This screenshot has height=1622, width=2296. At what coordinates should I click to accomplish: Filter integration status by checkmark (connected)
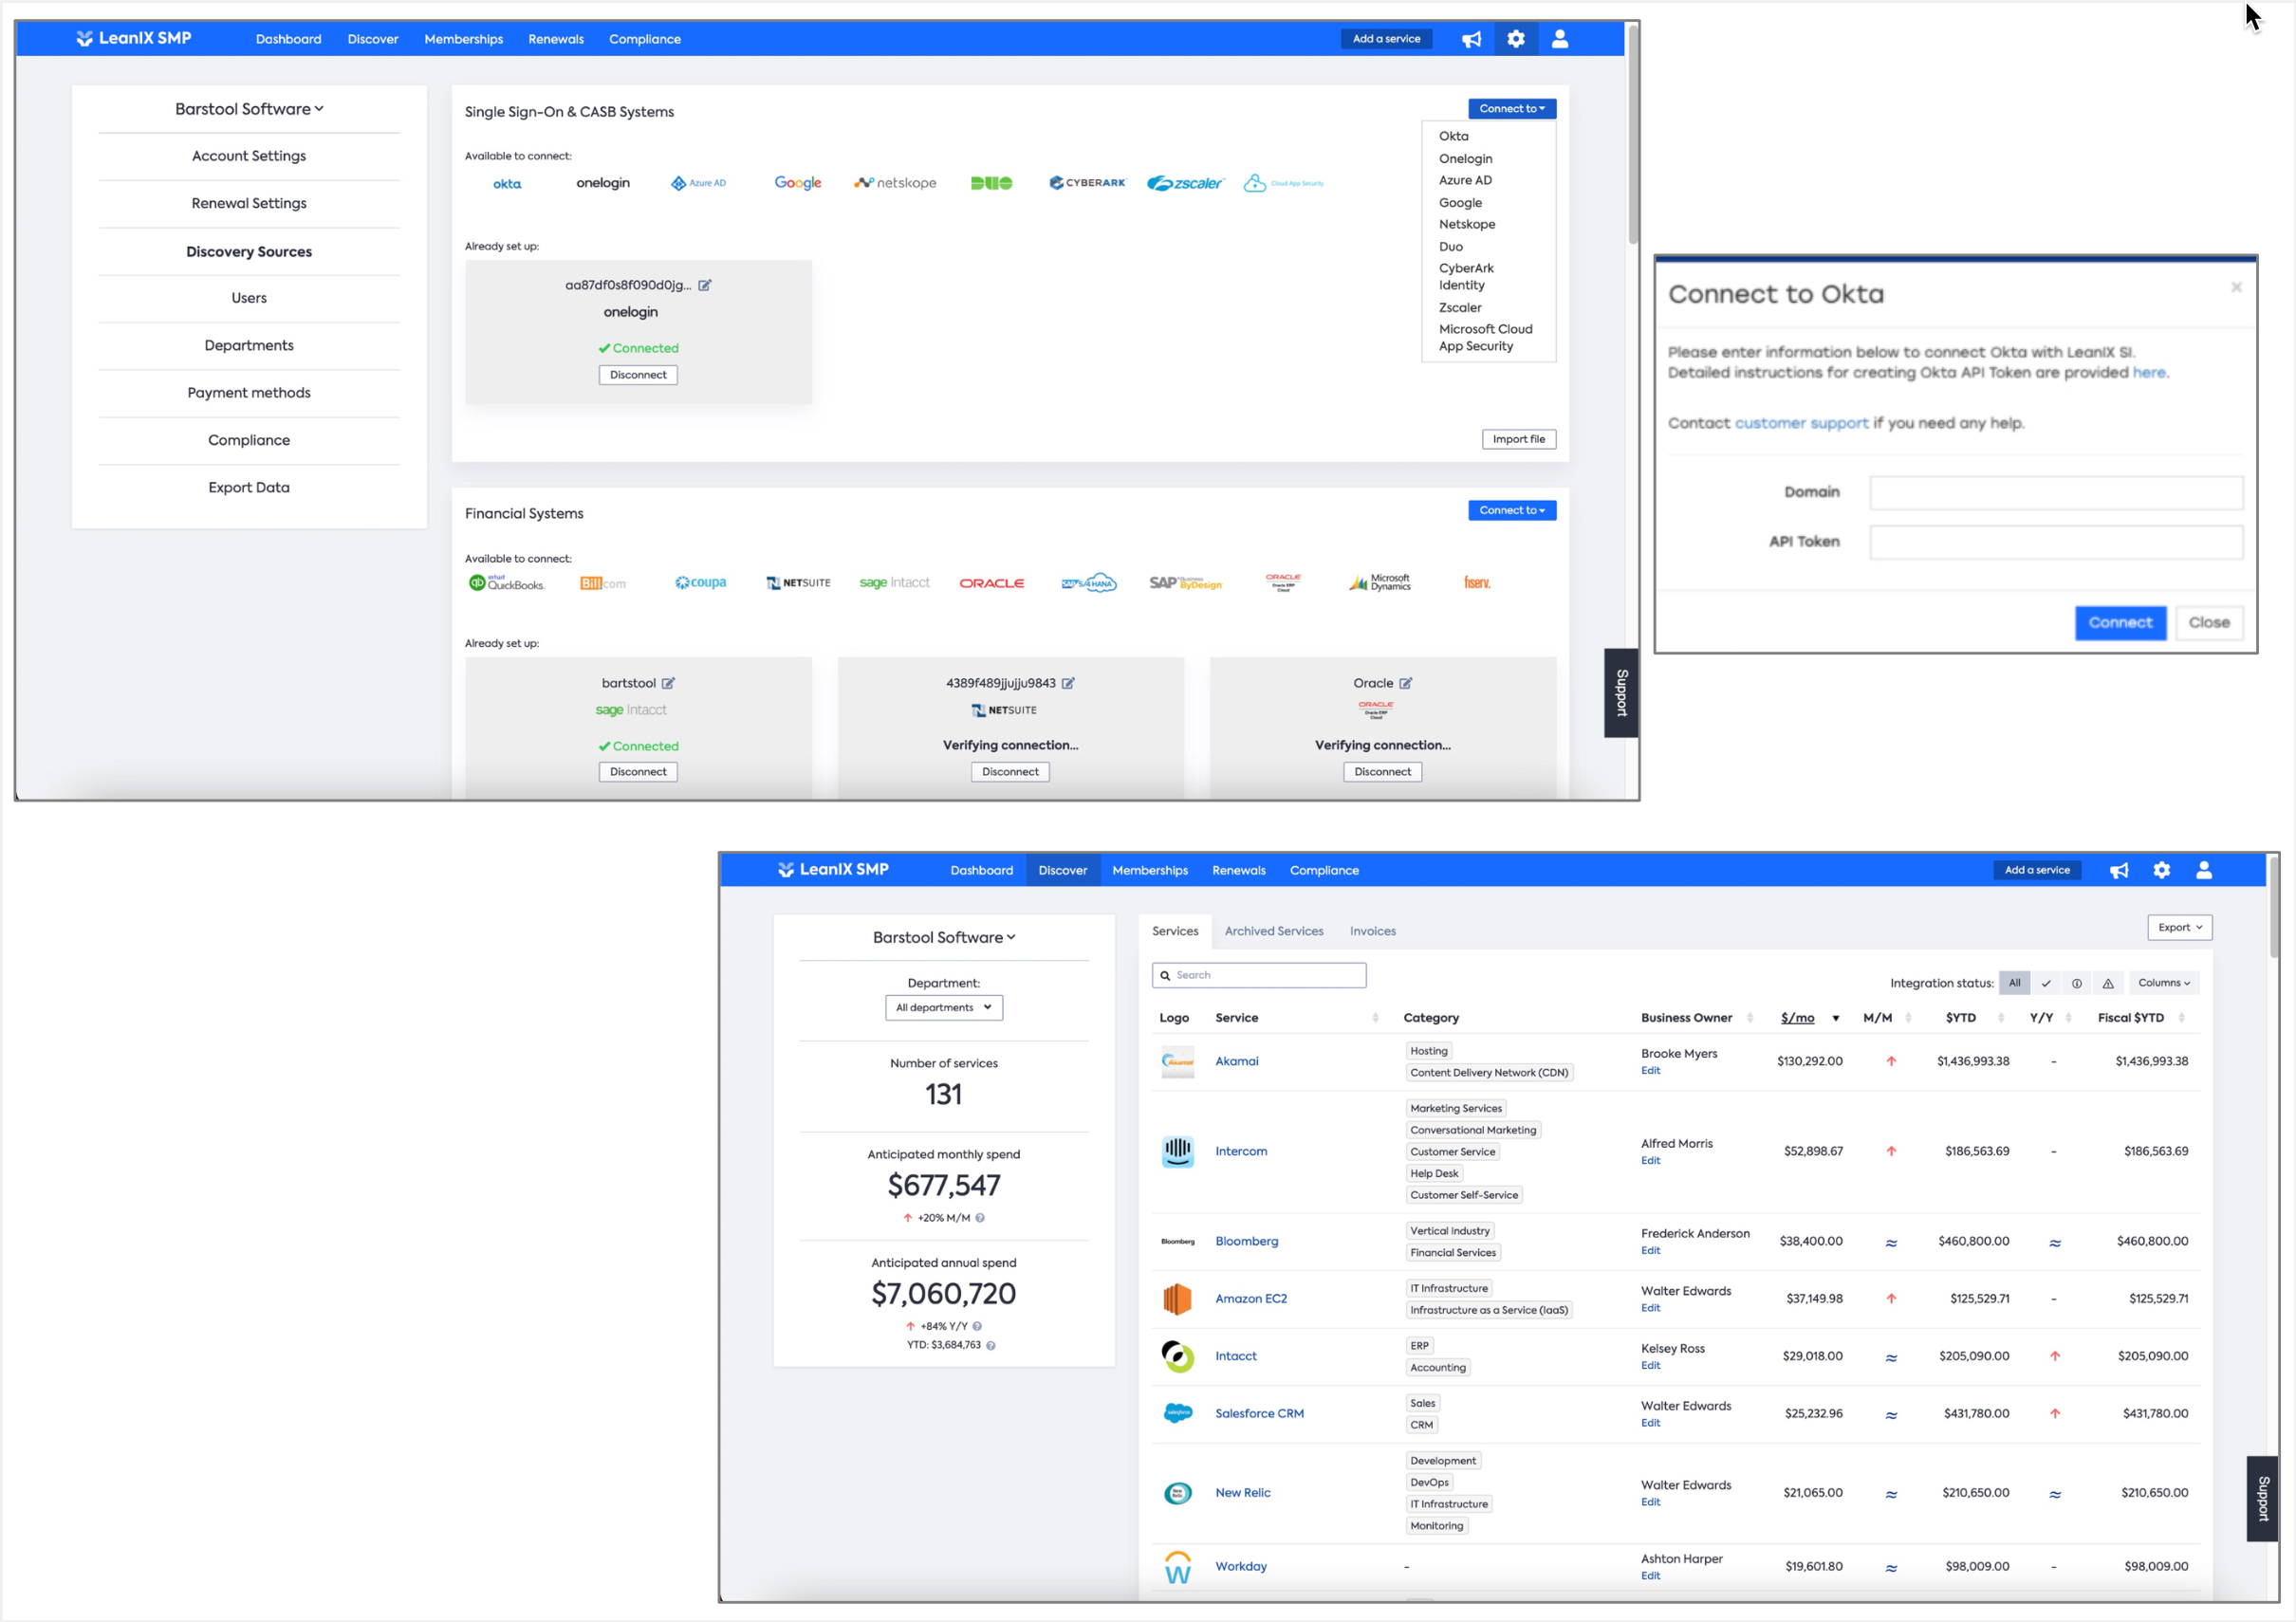tap(2046, 983)
